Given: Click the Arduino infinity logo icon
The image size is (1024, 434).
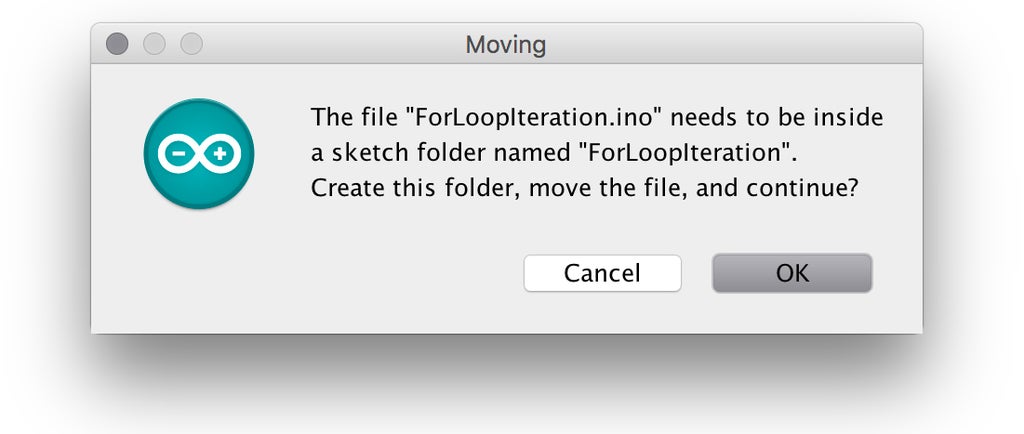Looking at the screenshot, I should point(199,154).
